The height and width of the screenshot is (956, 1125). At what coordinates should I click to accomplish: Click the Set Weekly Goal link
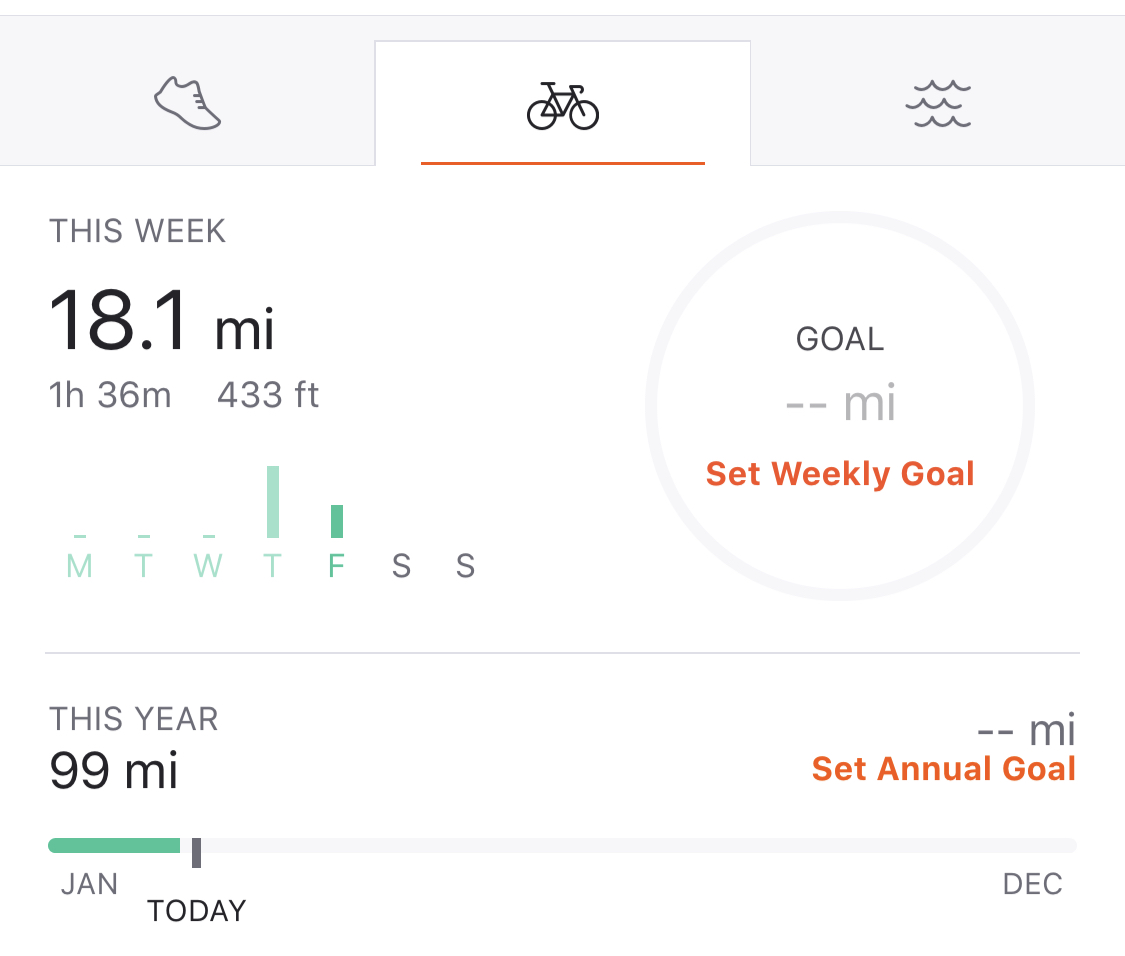click(840, 473)
